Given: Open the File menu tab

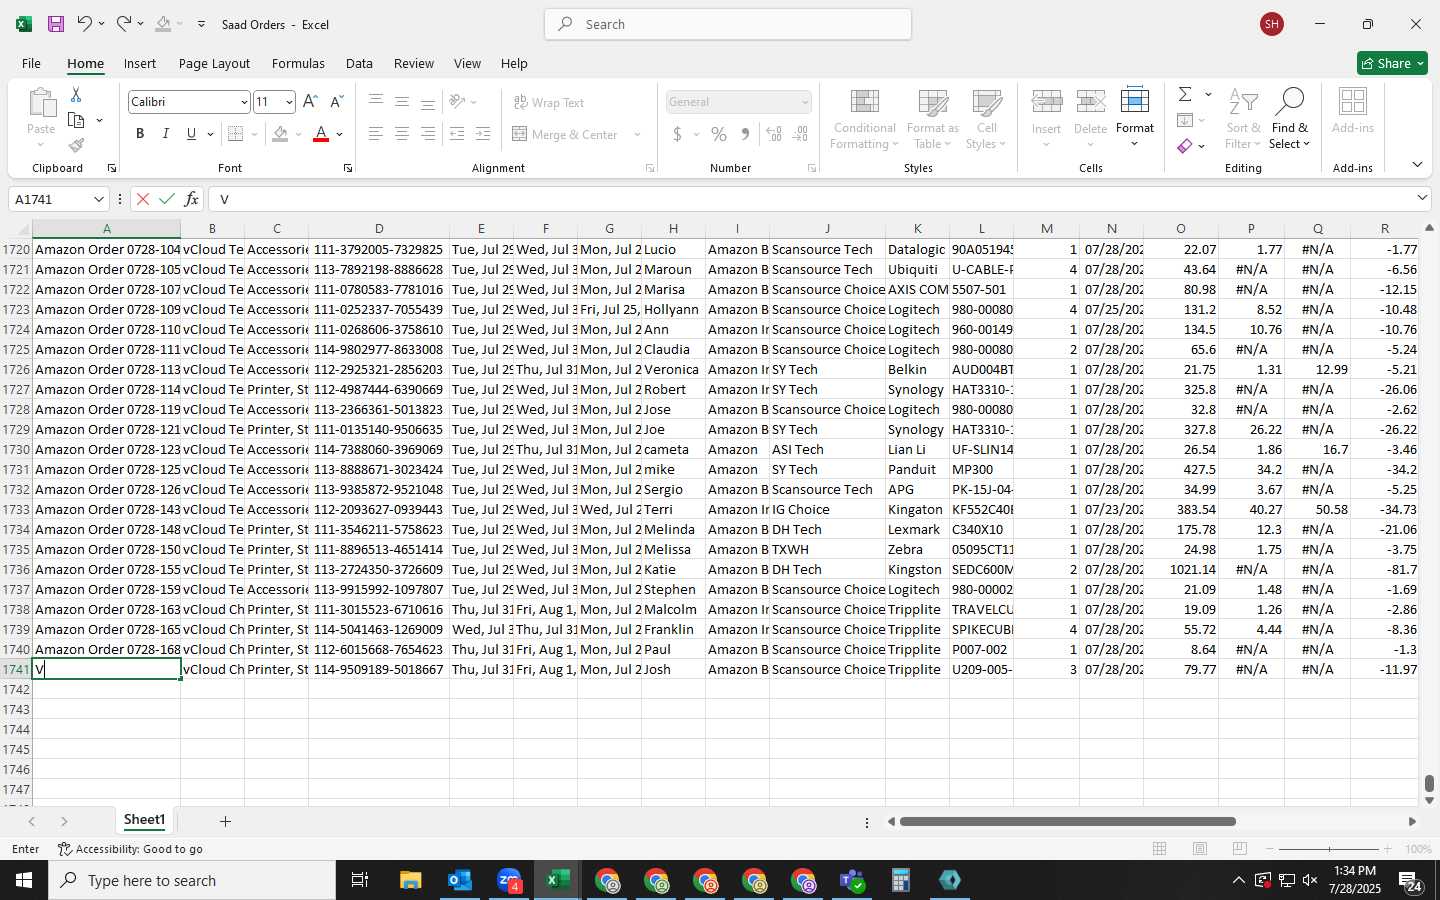Looking at the screenshot, I should click(31, 63).
